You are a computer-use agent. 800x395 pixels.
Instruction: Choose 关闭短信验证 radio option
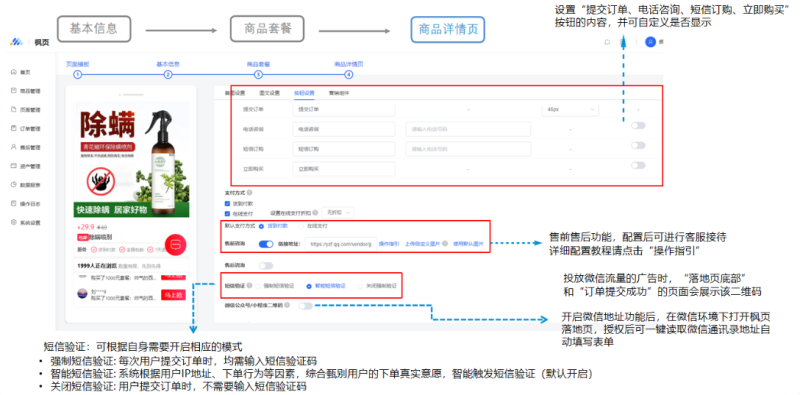(x=361, y=287)
